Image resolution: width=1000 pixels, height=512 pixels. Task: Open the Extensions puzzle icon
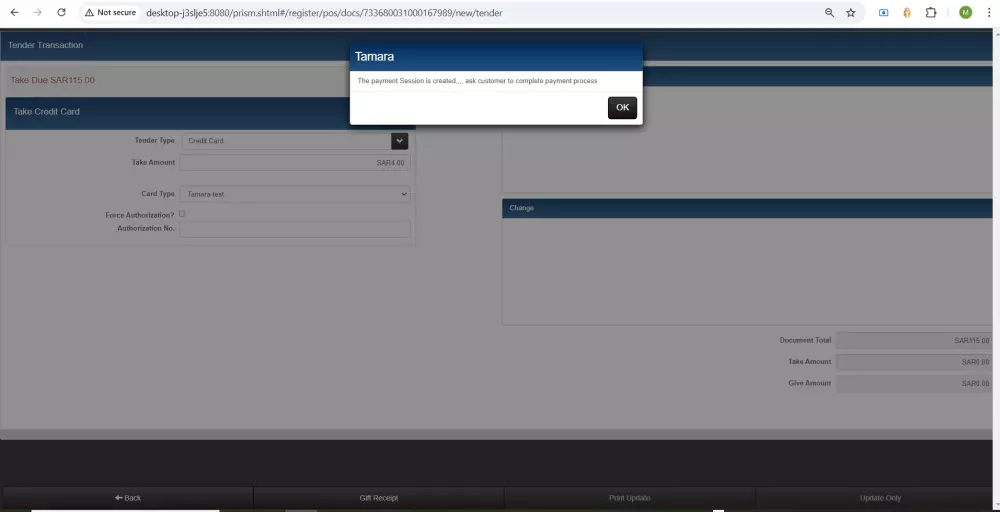point(930,13)
